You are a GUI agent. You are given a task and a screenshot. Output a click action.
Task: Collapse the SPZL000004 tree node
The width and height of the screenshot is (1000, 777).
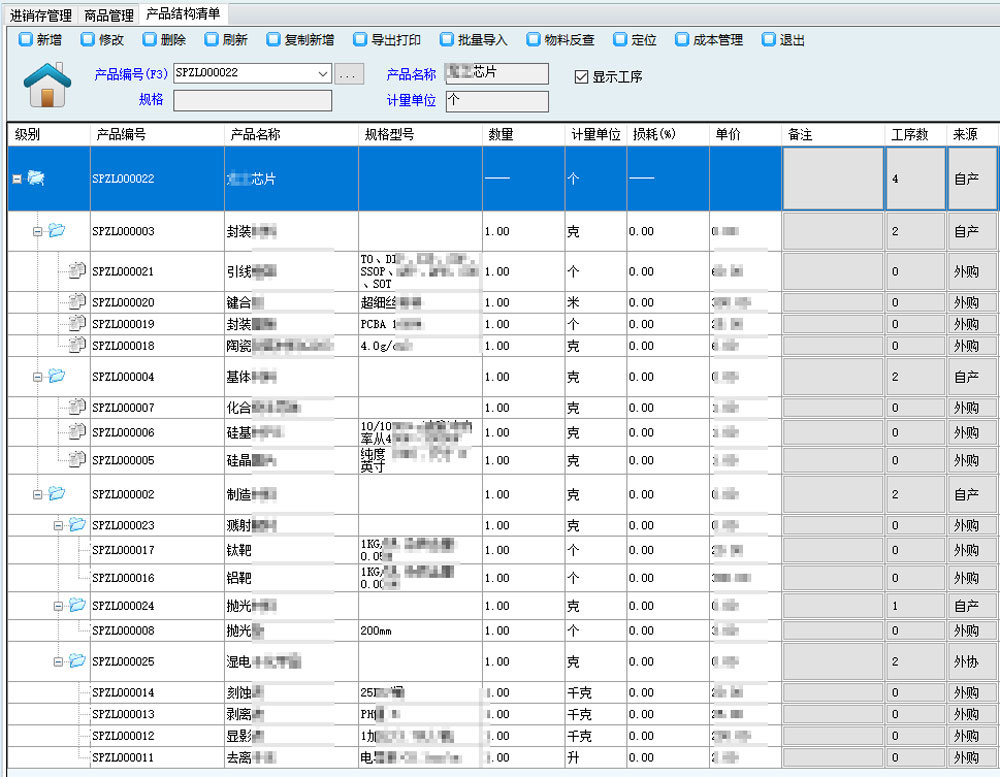pyautogui.click(x=38, y=377)
